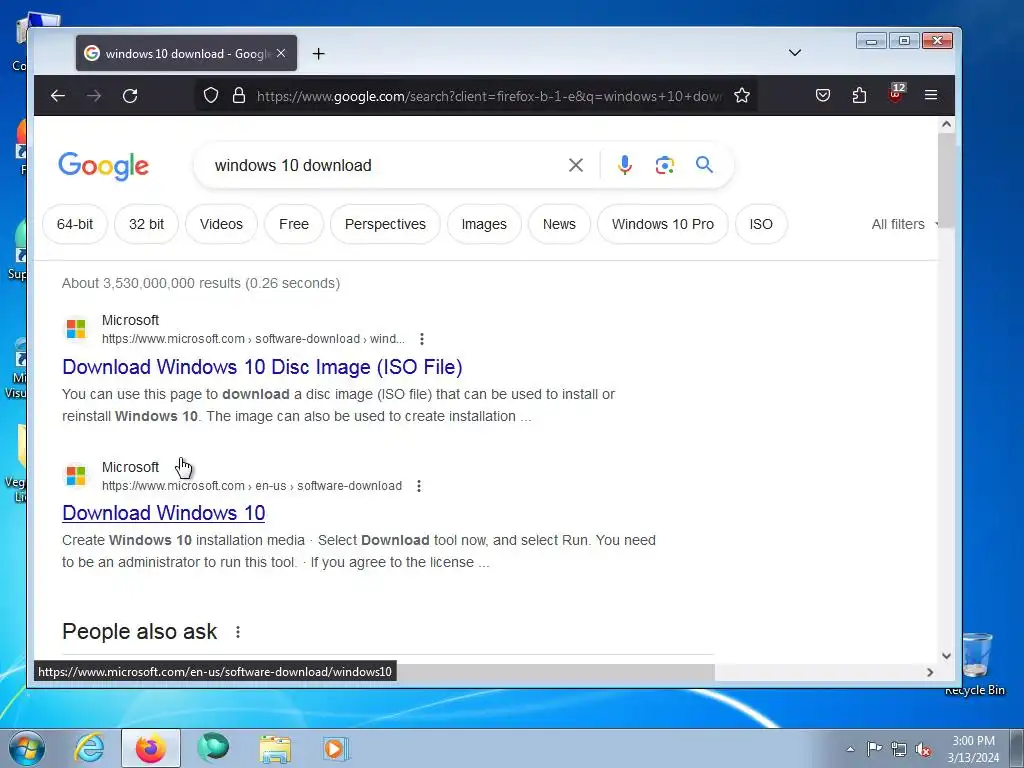Click the Firefox taskbar icon

(150, 748)
